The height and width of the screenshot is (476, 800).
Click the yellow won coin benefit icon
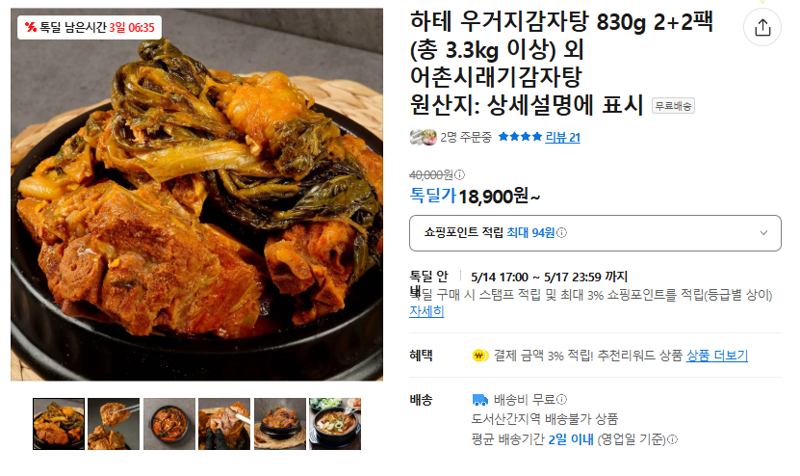(480, 355)
